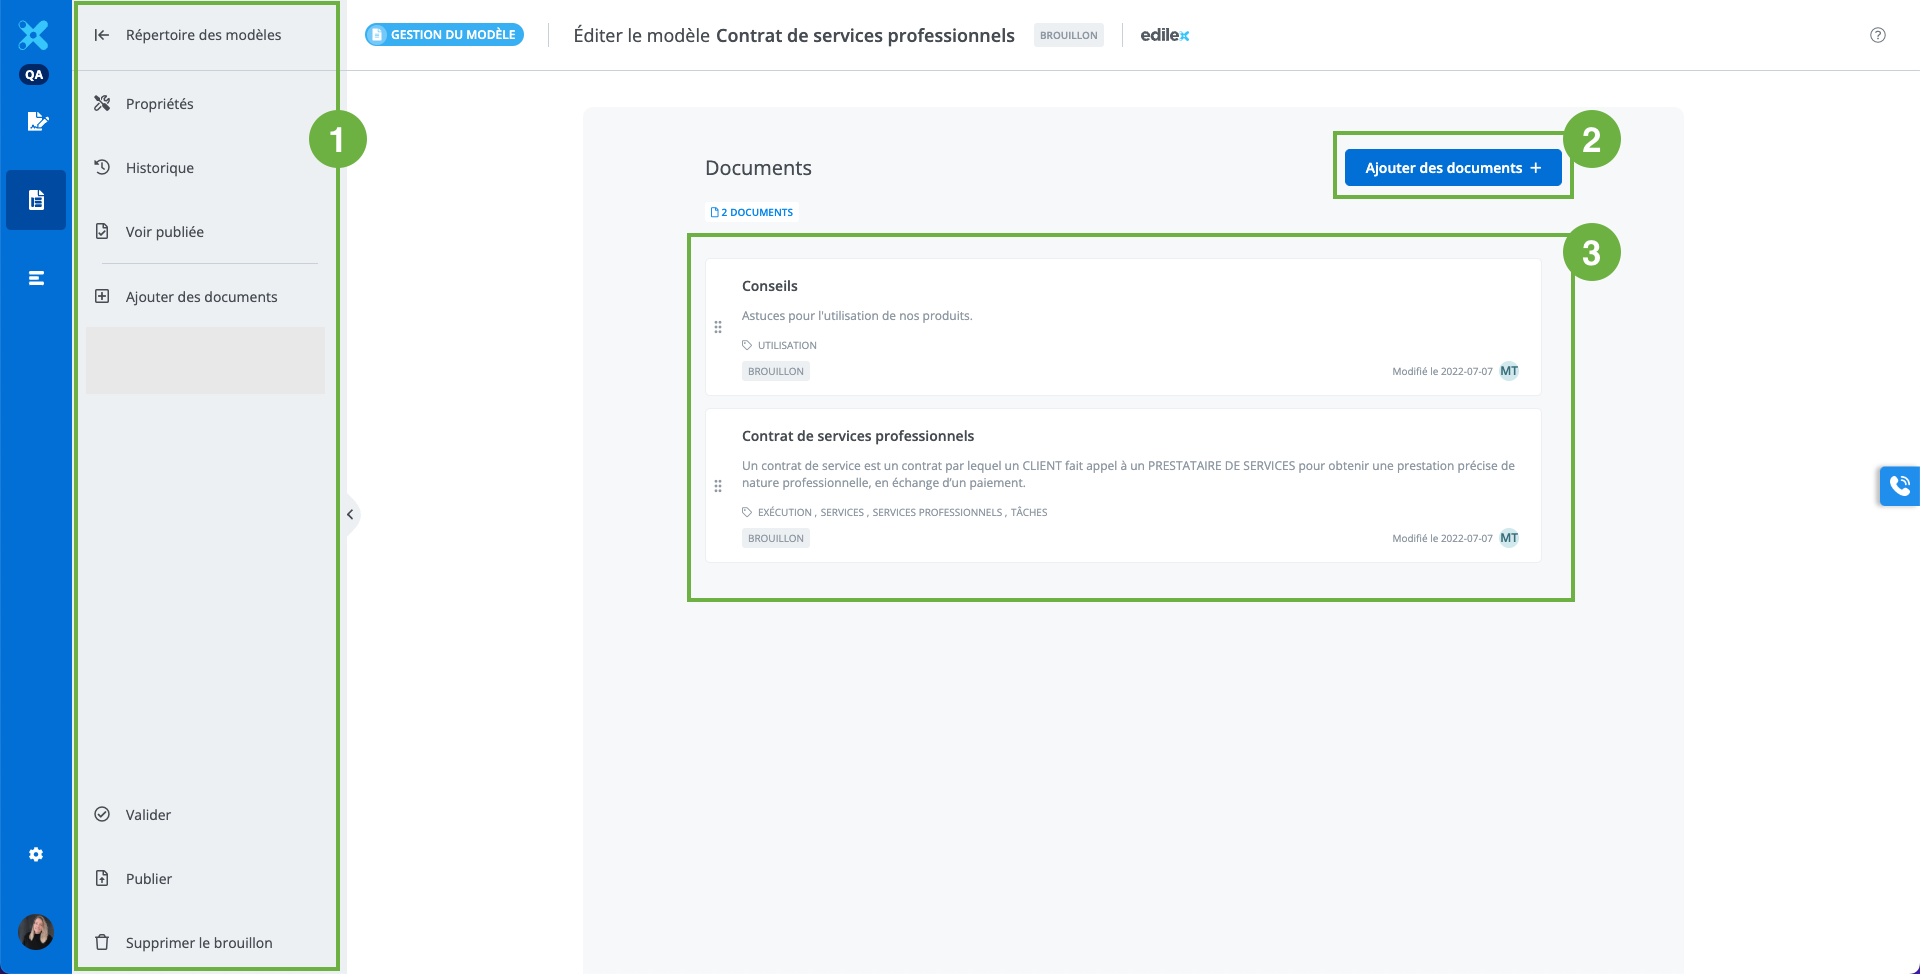Click Valider in the sidebar
Image resolution: width=1920 pixels, height=974 pixels.
pyautogui.click(x=148, y=815)
